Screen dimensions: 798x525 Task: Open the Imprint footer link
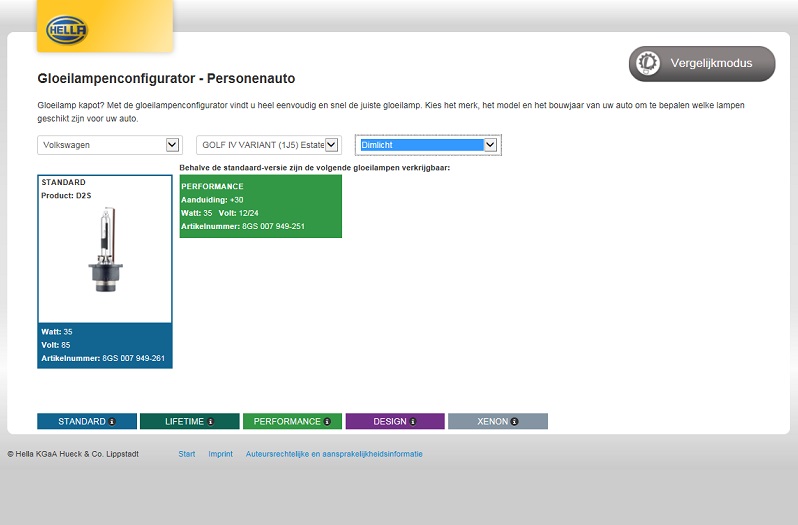pyautogui.click(x=220, y=454)
